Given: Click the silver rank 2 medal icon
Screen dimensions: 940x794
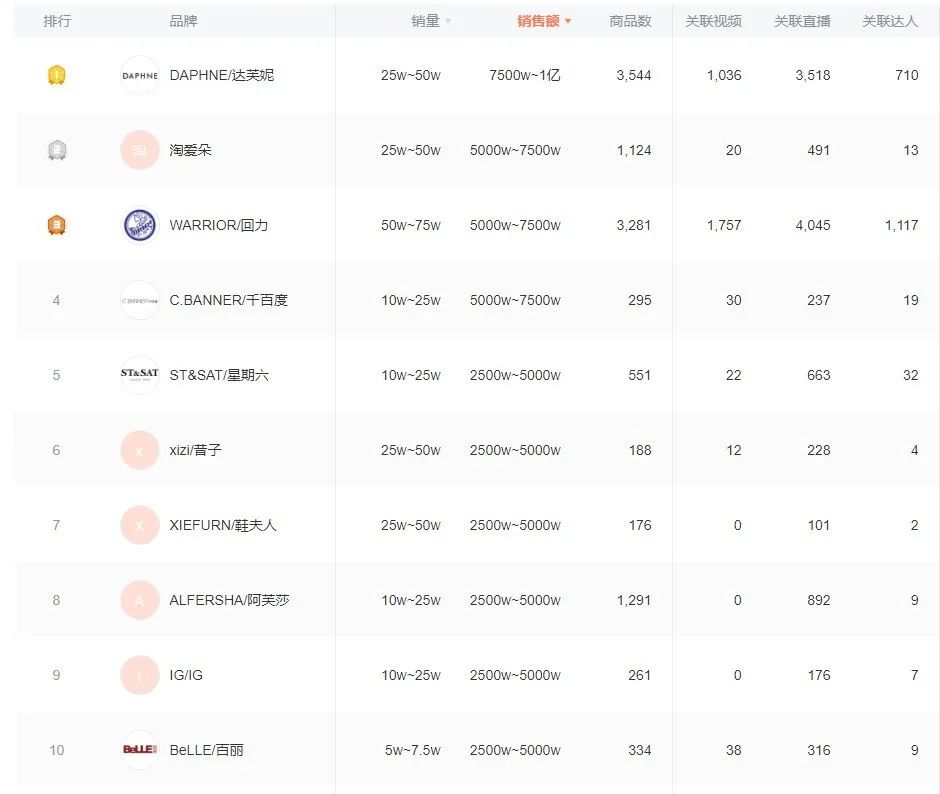Looking at the screenshot, I should 56,150.
